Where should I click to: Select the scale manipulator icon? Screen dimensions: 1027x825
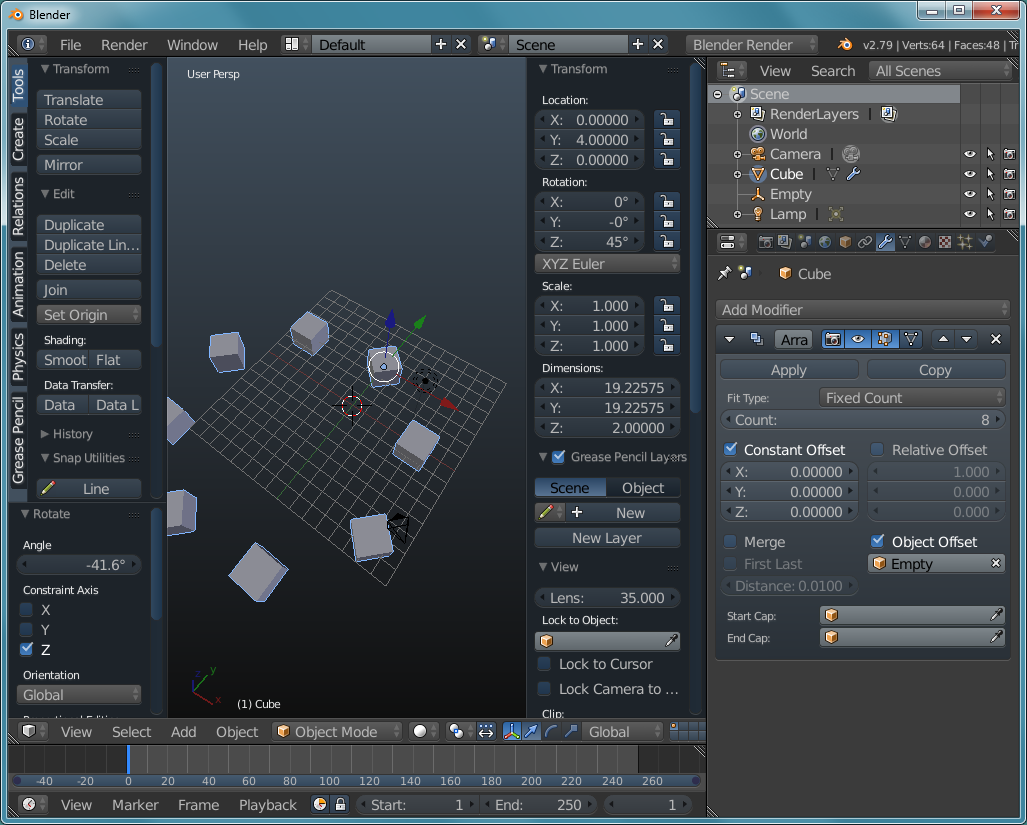coord(571,731)
